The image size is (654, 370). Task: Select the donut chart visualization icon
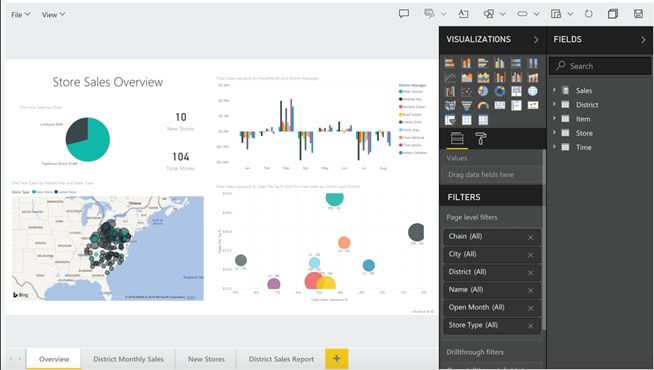(x=499, y=91)
